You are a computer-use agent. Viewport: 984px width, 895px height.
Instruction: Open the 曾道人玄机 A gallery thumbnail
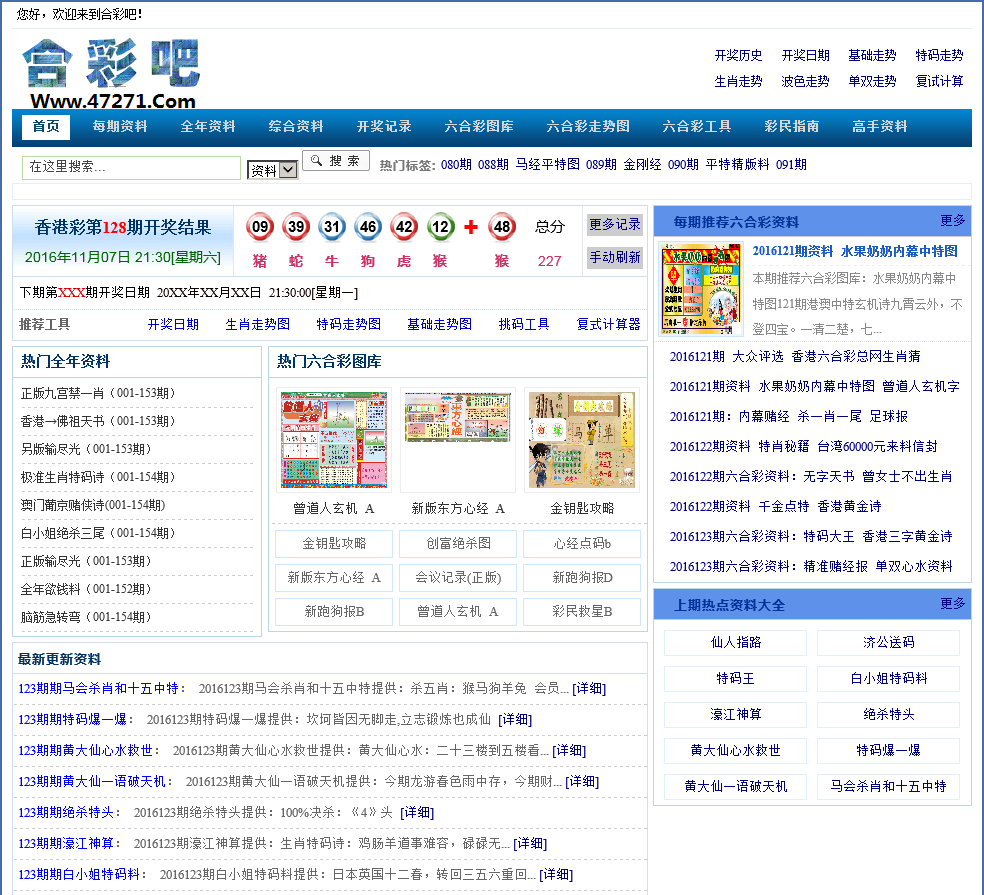pos(334,440)
